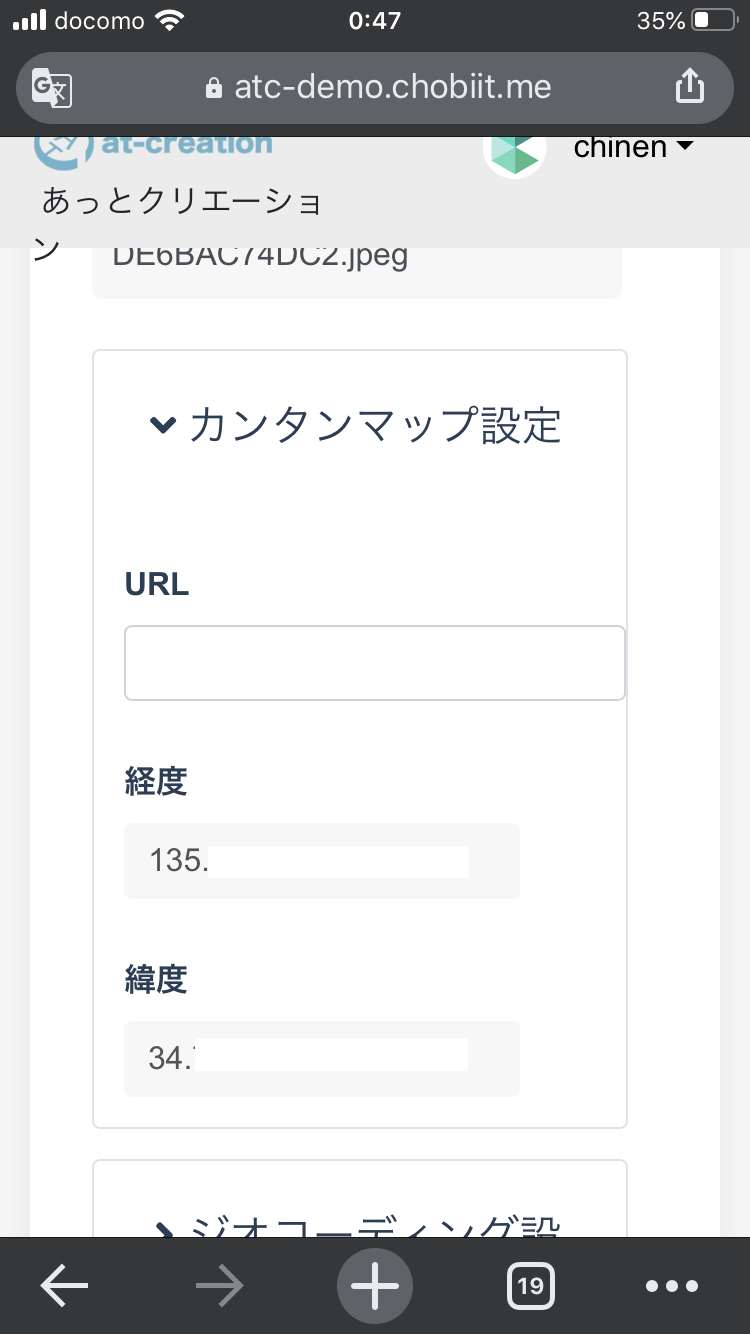Image resolution: width=750 pixels, height=1334 pixels.
Task: Go back with the left arrow
Action: point(64,1286)
